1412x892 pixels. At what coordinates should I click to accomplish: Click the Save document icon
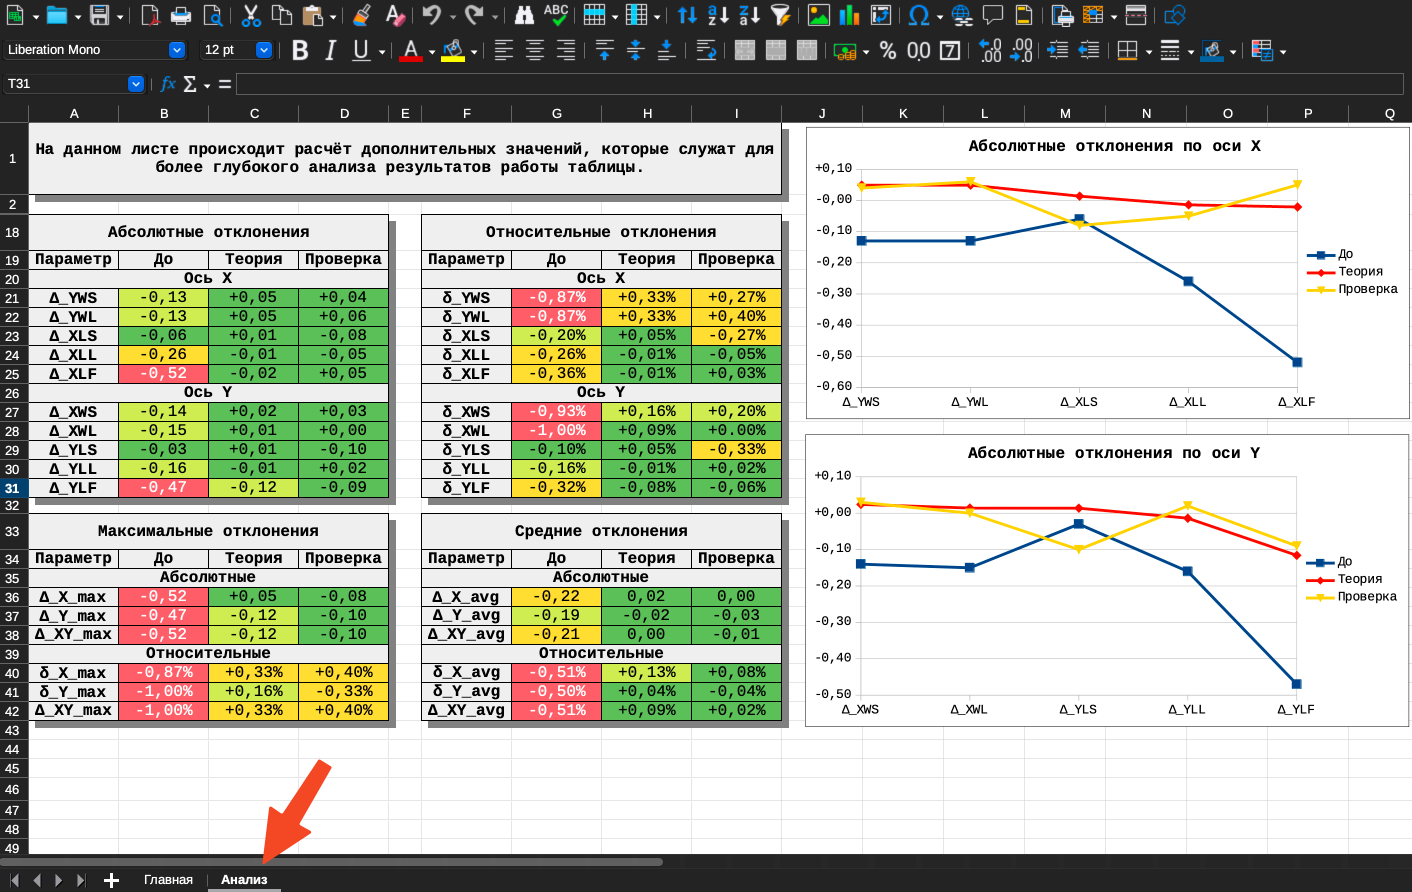tap(99, 15)
